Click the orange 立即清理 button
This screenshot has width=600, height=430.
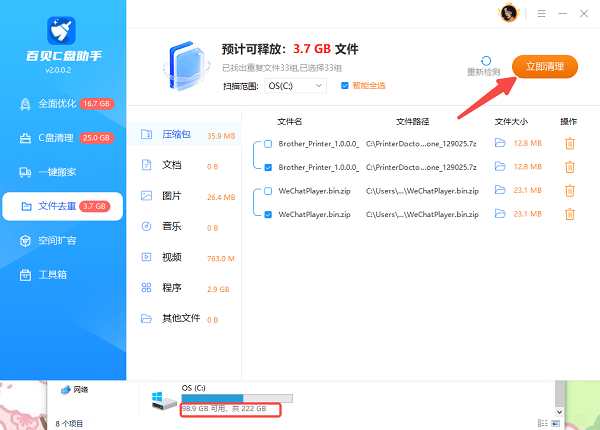(x=545, y=67)
